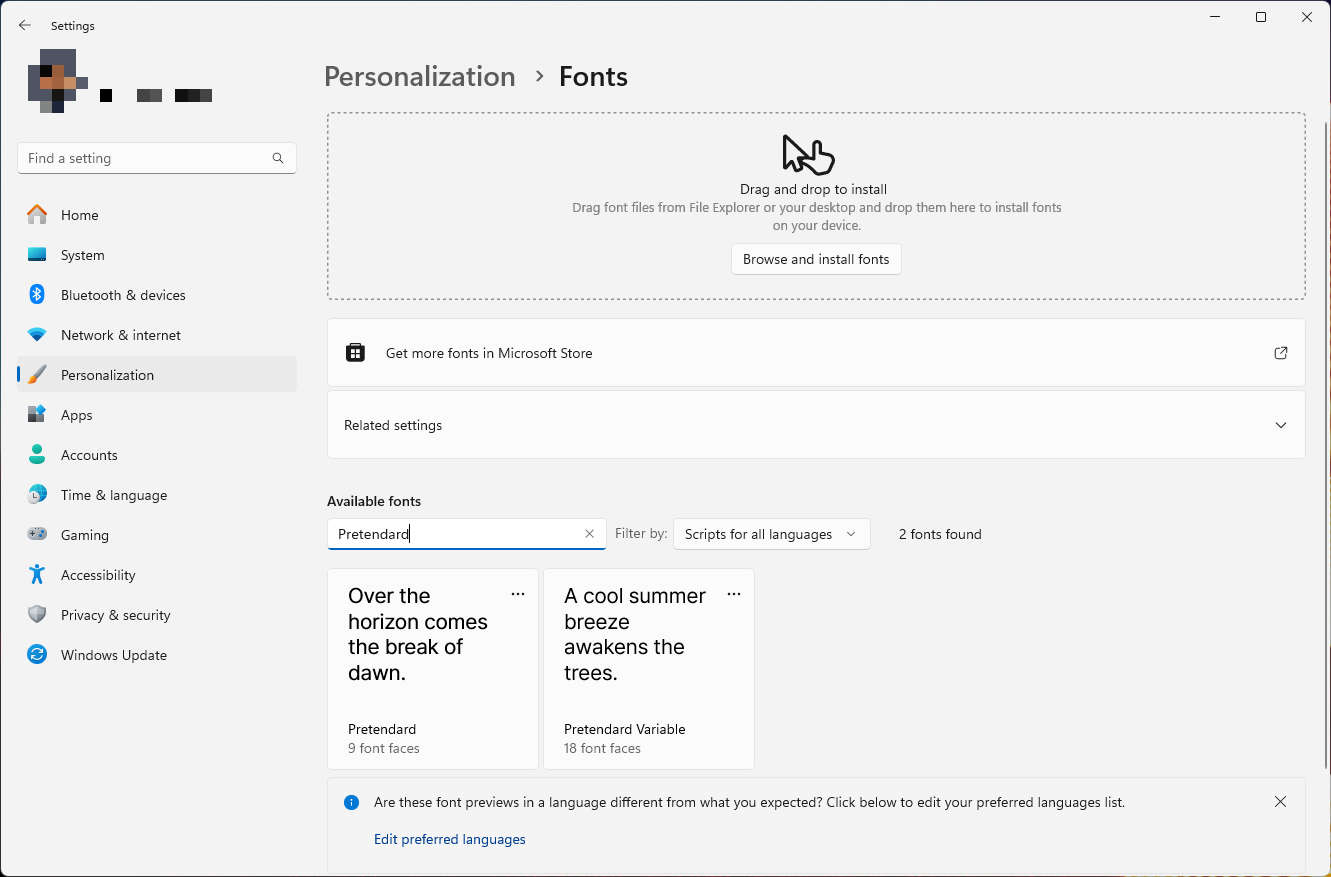
Task: Click the "18 font faces" label
Action: coord(602,748)
